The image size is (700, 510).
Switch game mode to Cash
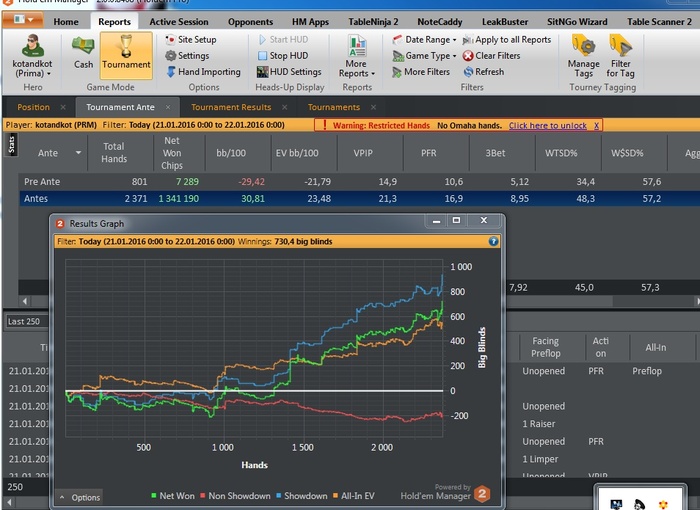pos(83,53)
